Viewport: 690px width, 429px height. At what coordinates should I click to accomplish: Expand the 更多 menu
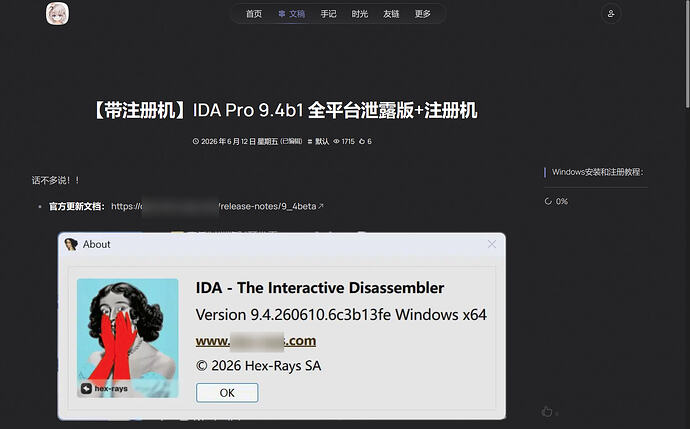point(422,14)
